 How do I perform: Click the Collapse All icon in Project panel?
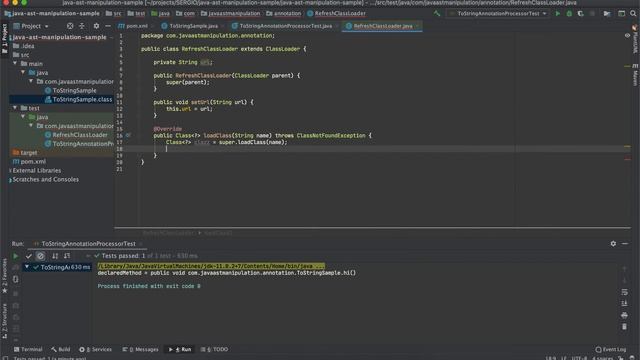point(82,26)
